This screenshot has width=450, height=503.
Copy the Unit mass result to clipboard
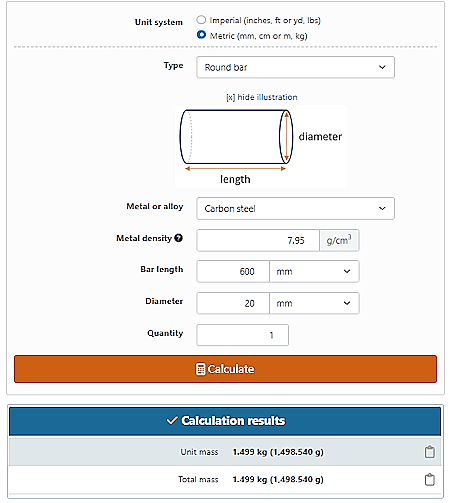point(429,452)
